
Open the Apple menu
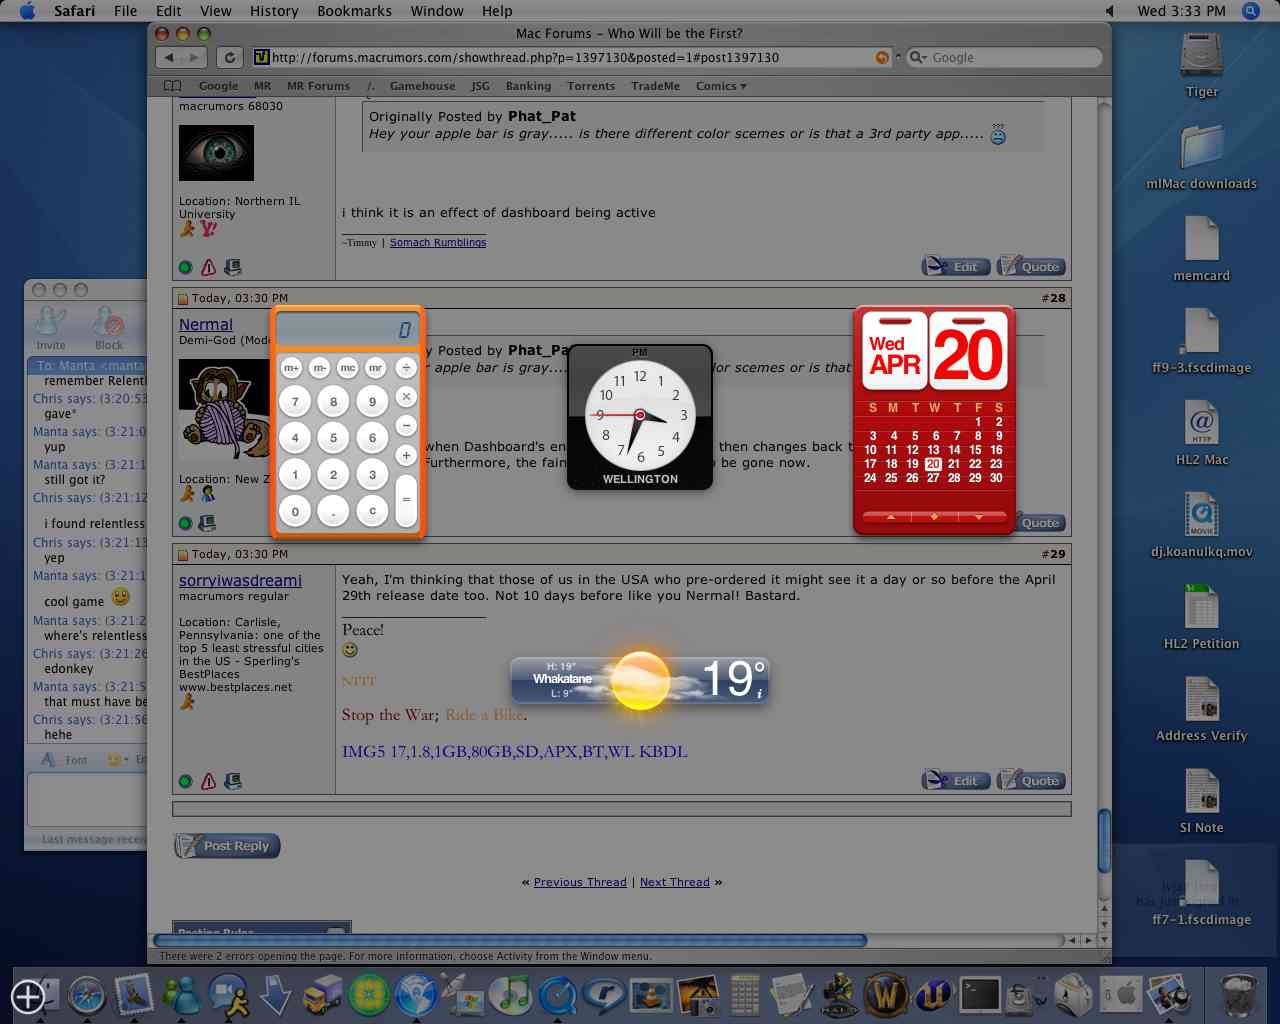pos(27,11)
